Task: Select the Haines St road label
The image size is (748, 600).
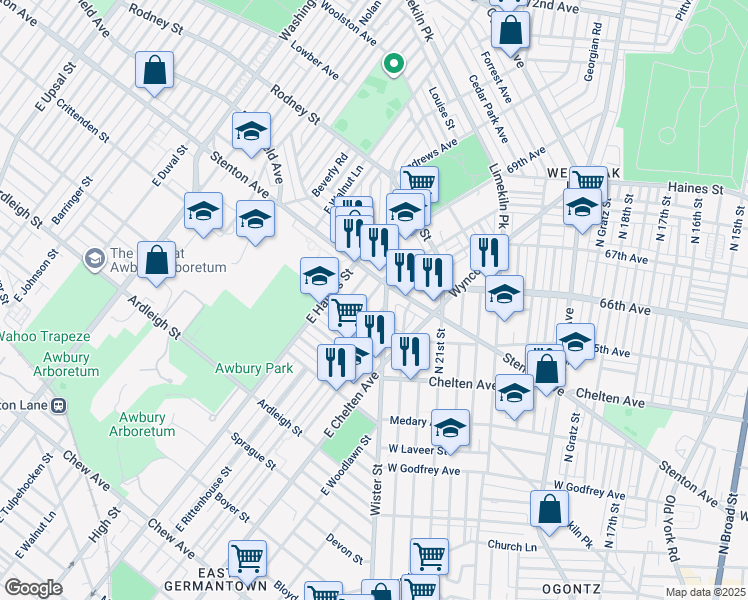Action: pos(696,188)
